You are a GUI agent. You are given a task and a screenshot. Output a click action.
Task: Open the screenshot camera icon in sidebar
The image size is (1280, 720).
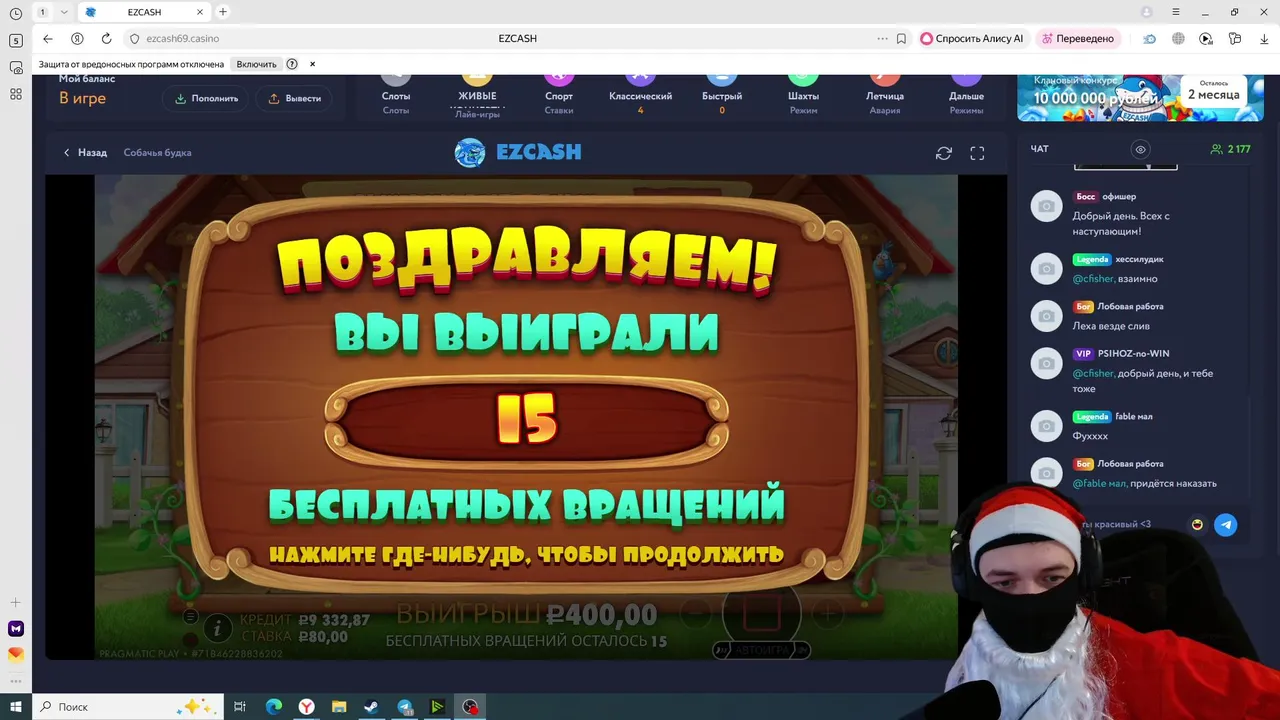click(x=15, y=67)
